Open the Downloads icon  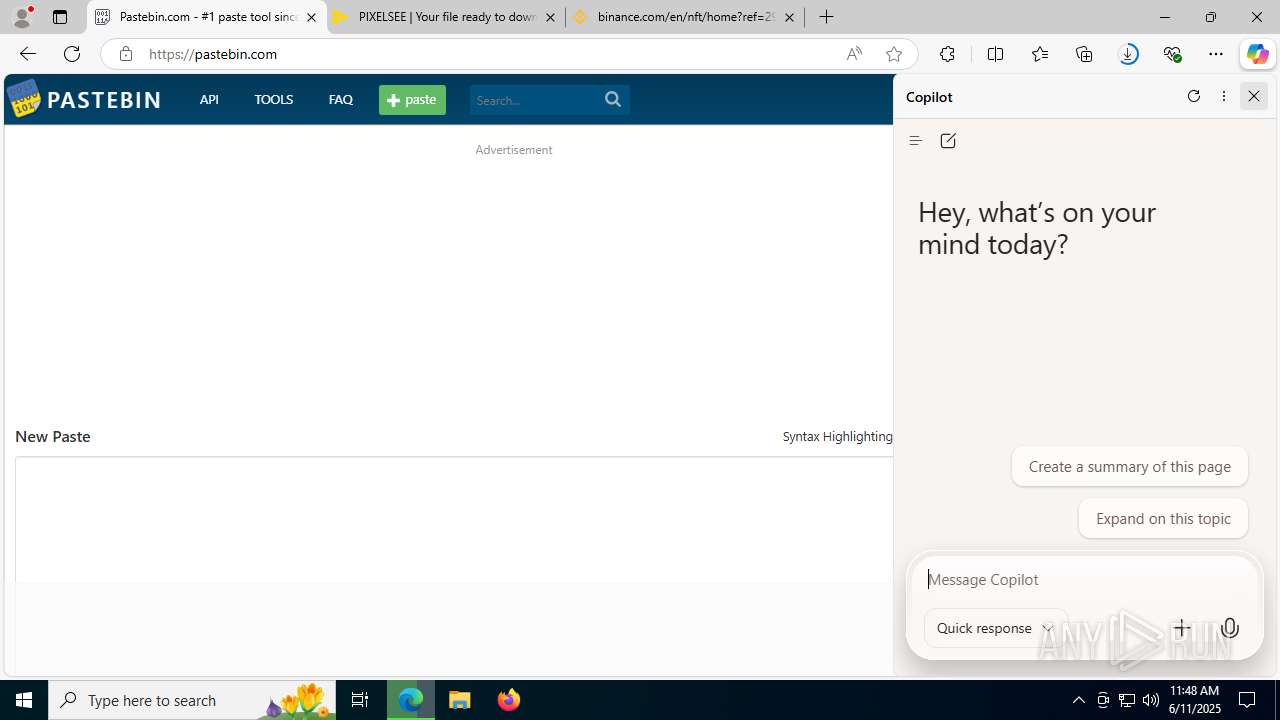pyautogui.click(x=1128, y=54)
